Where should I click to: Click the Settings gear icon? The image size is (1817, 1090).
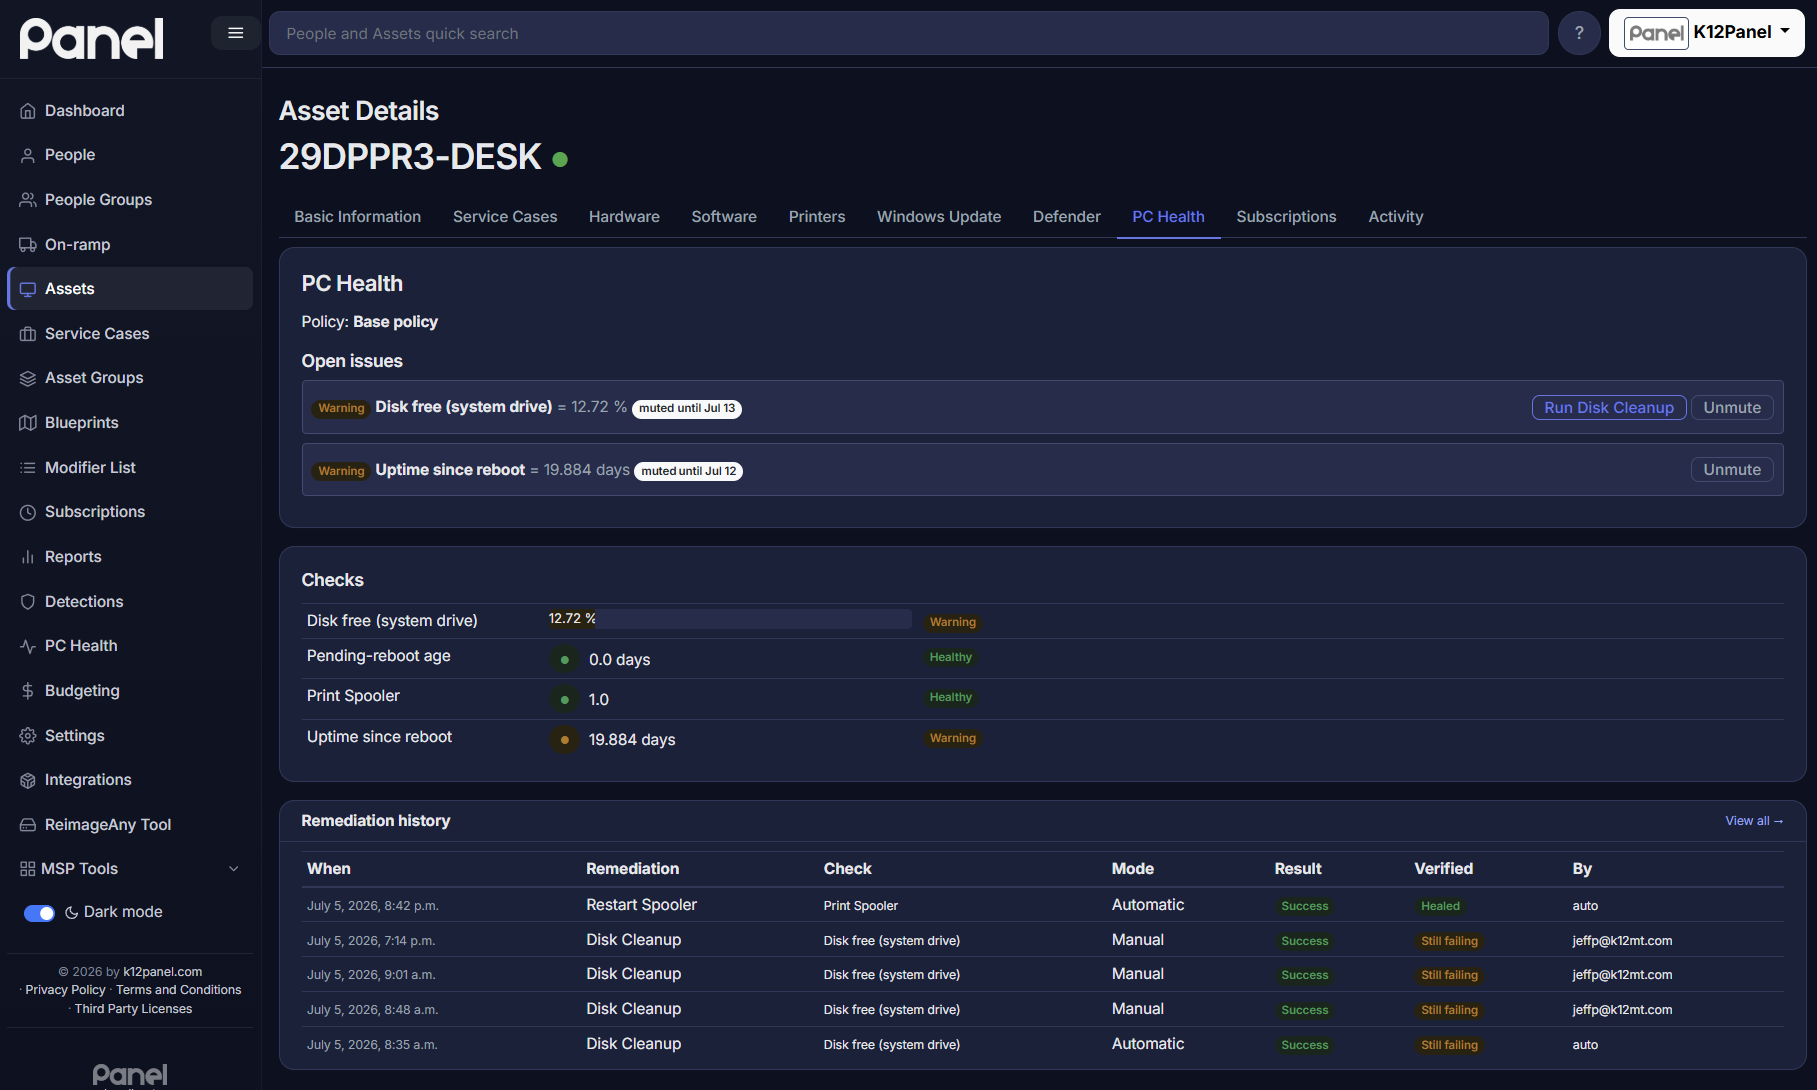coord(28,736)
